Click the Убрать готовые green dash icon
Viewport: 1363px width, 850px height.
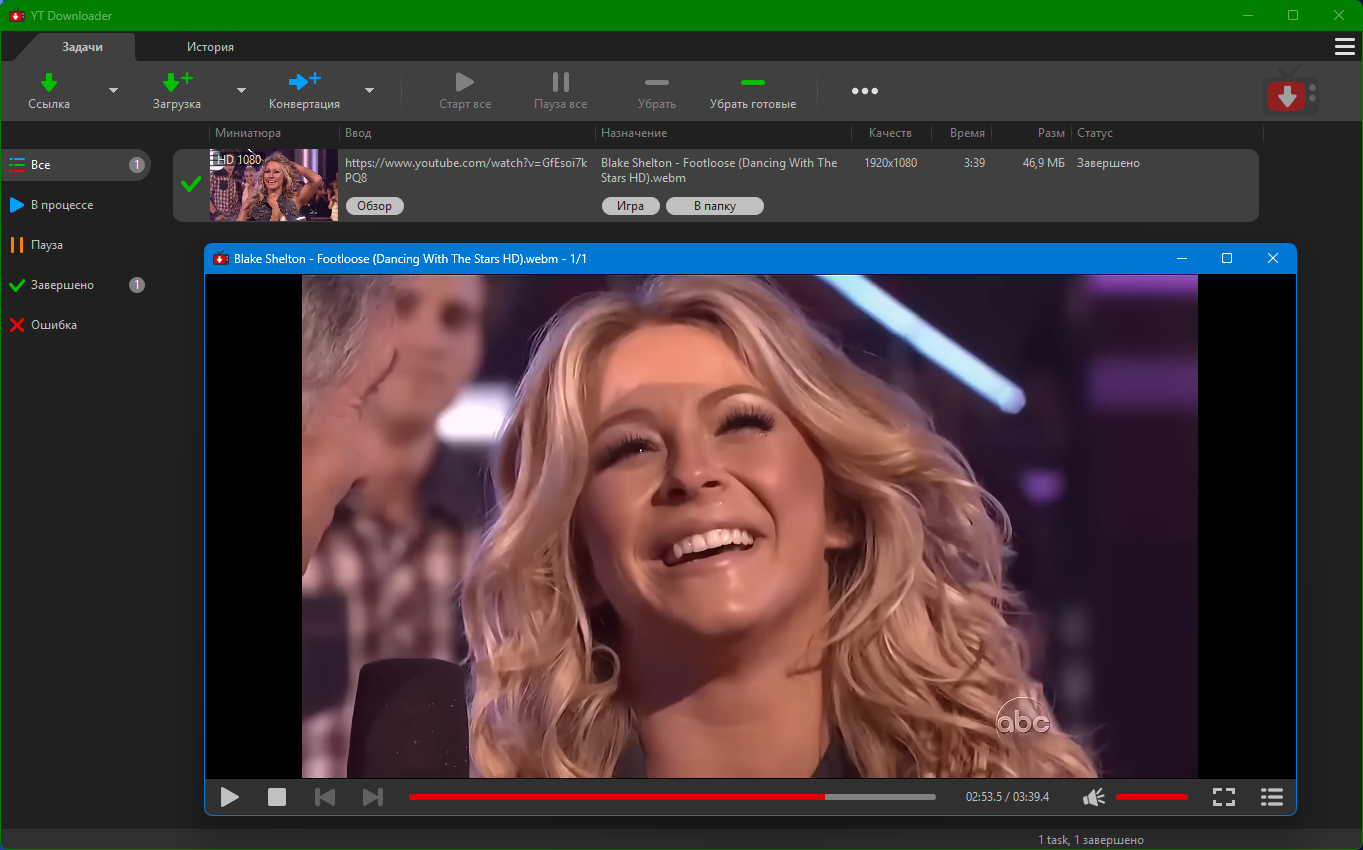[752, 83]
